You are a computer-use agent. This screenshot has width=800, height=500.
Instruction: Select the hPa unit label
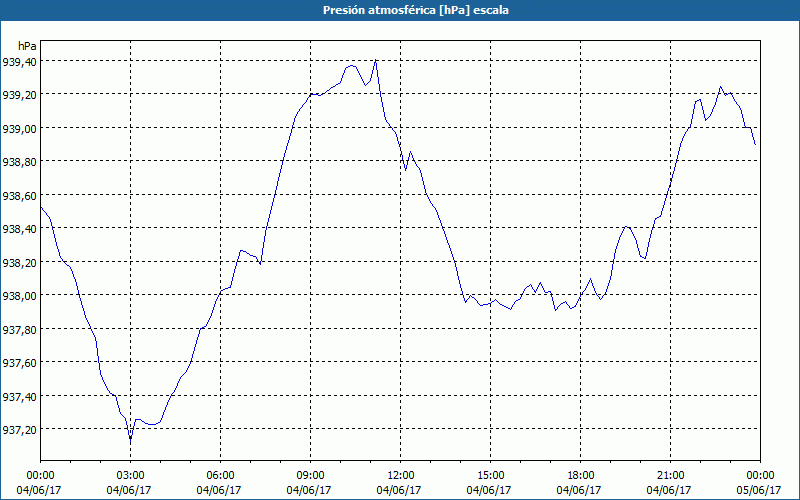27,46
